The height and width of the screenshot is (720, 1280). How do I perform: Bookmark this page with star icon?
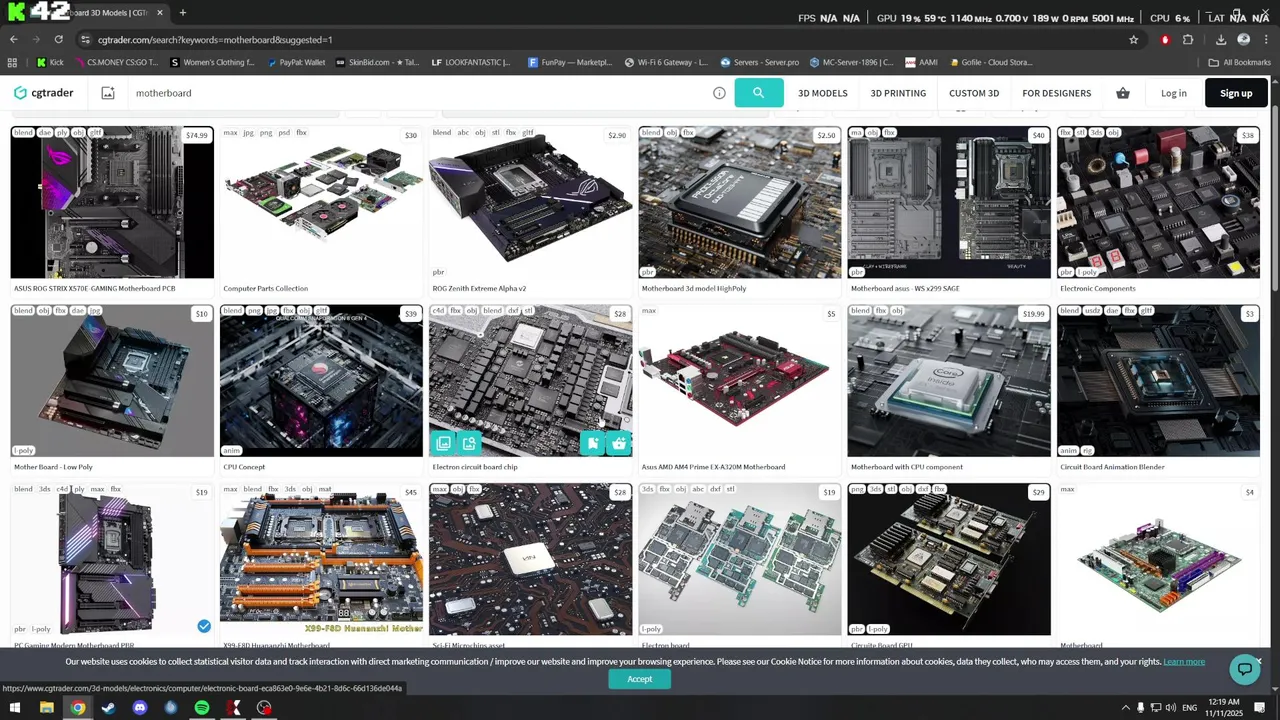pyautogui.click(x=1133, y=40)
